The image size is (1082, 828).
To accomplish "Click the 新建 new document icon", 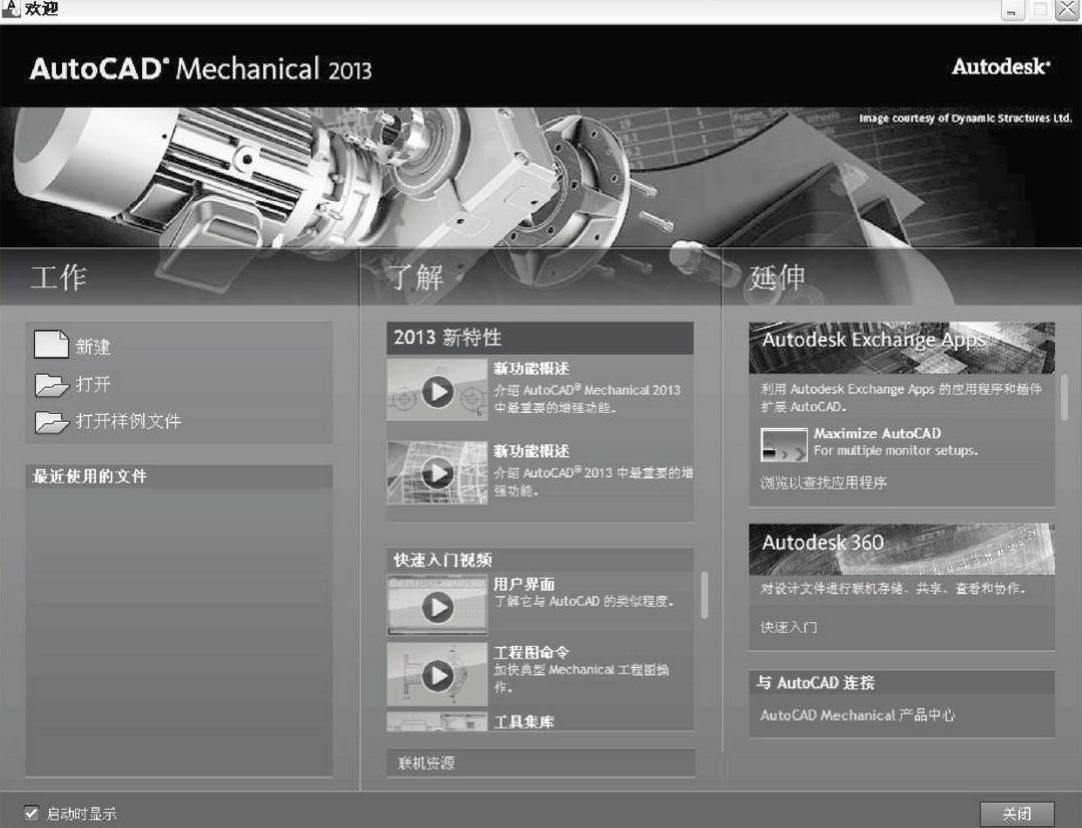I will [x=51, y=344].
